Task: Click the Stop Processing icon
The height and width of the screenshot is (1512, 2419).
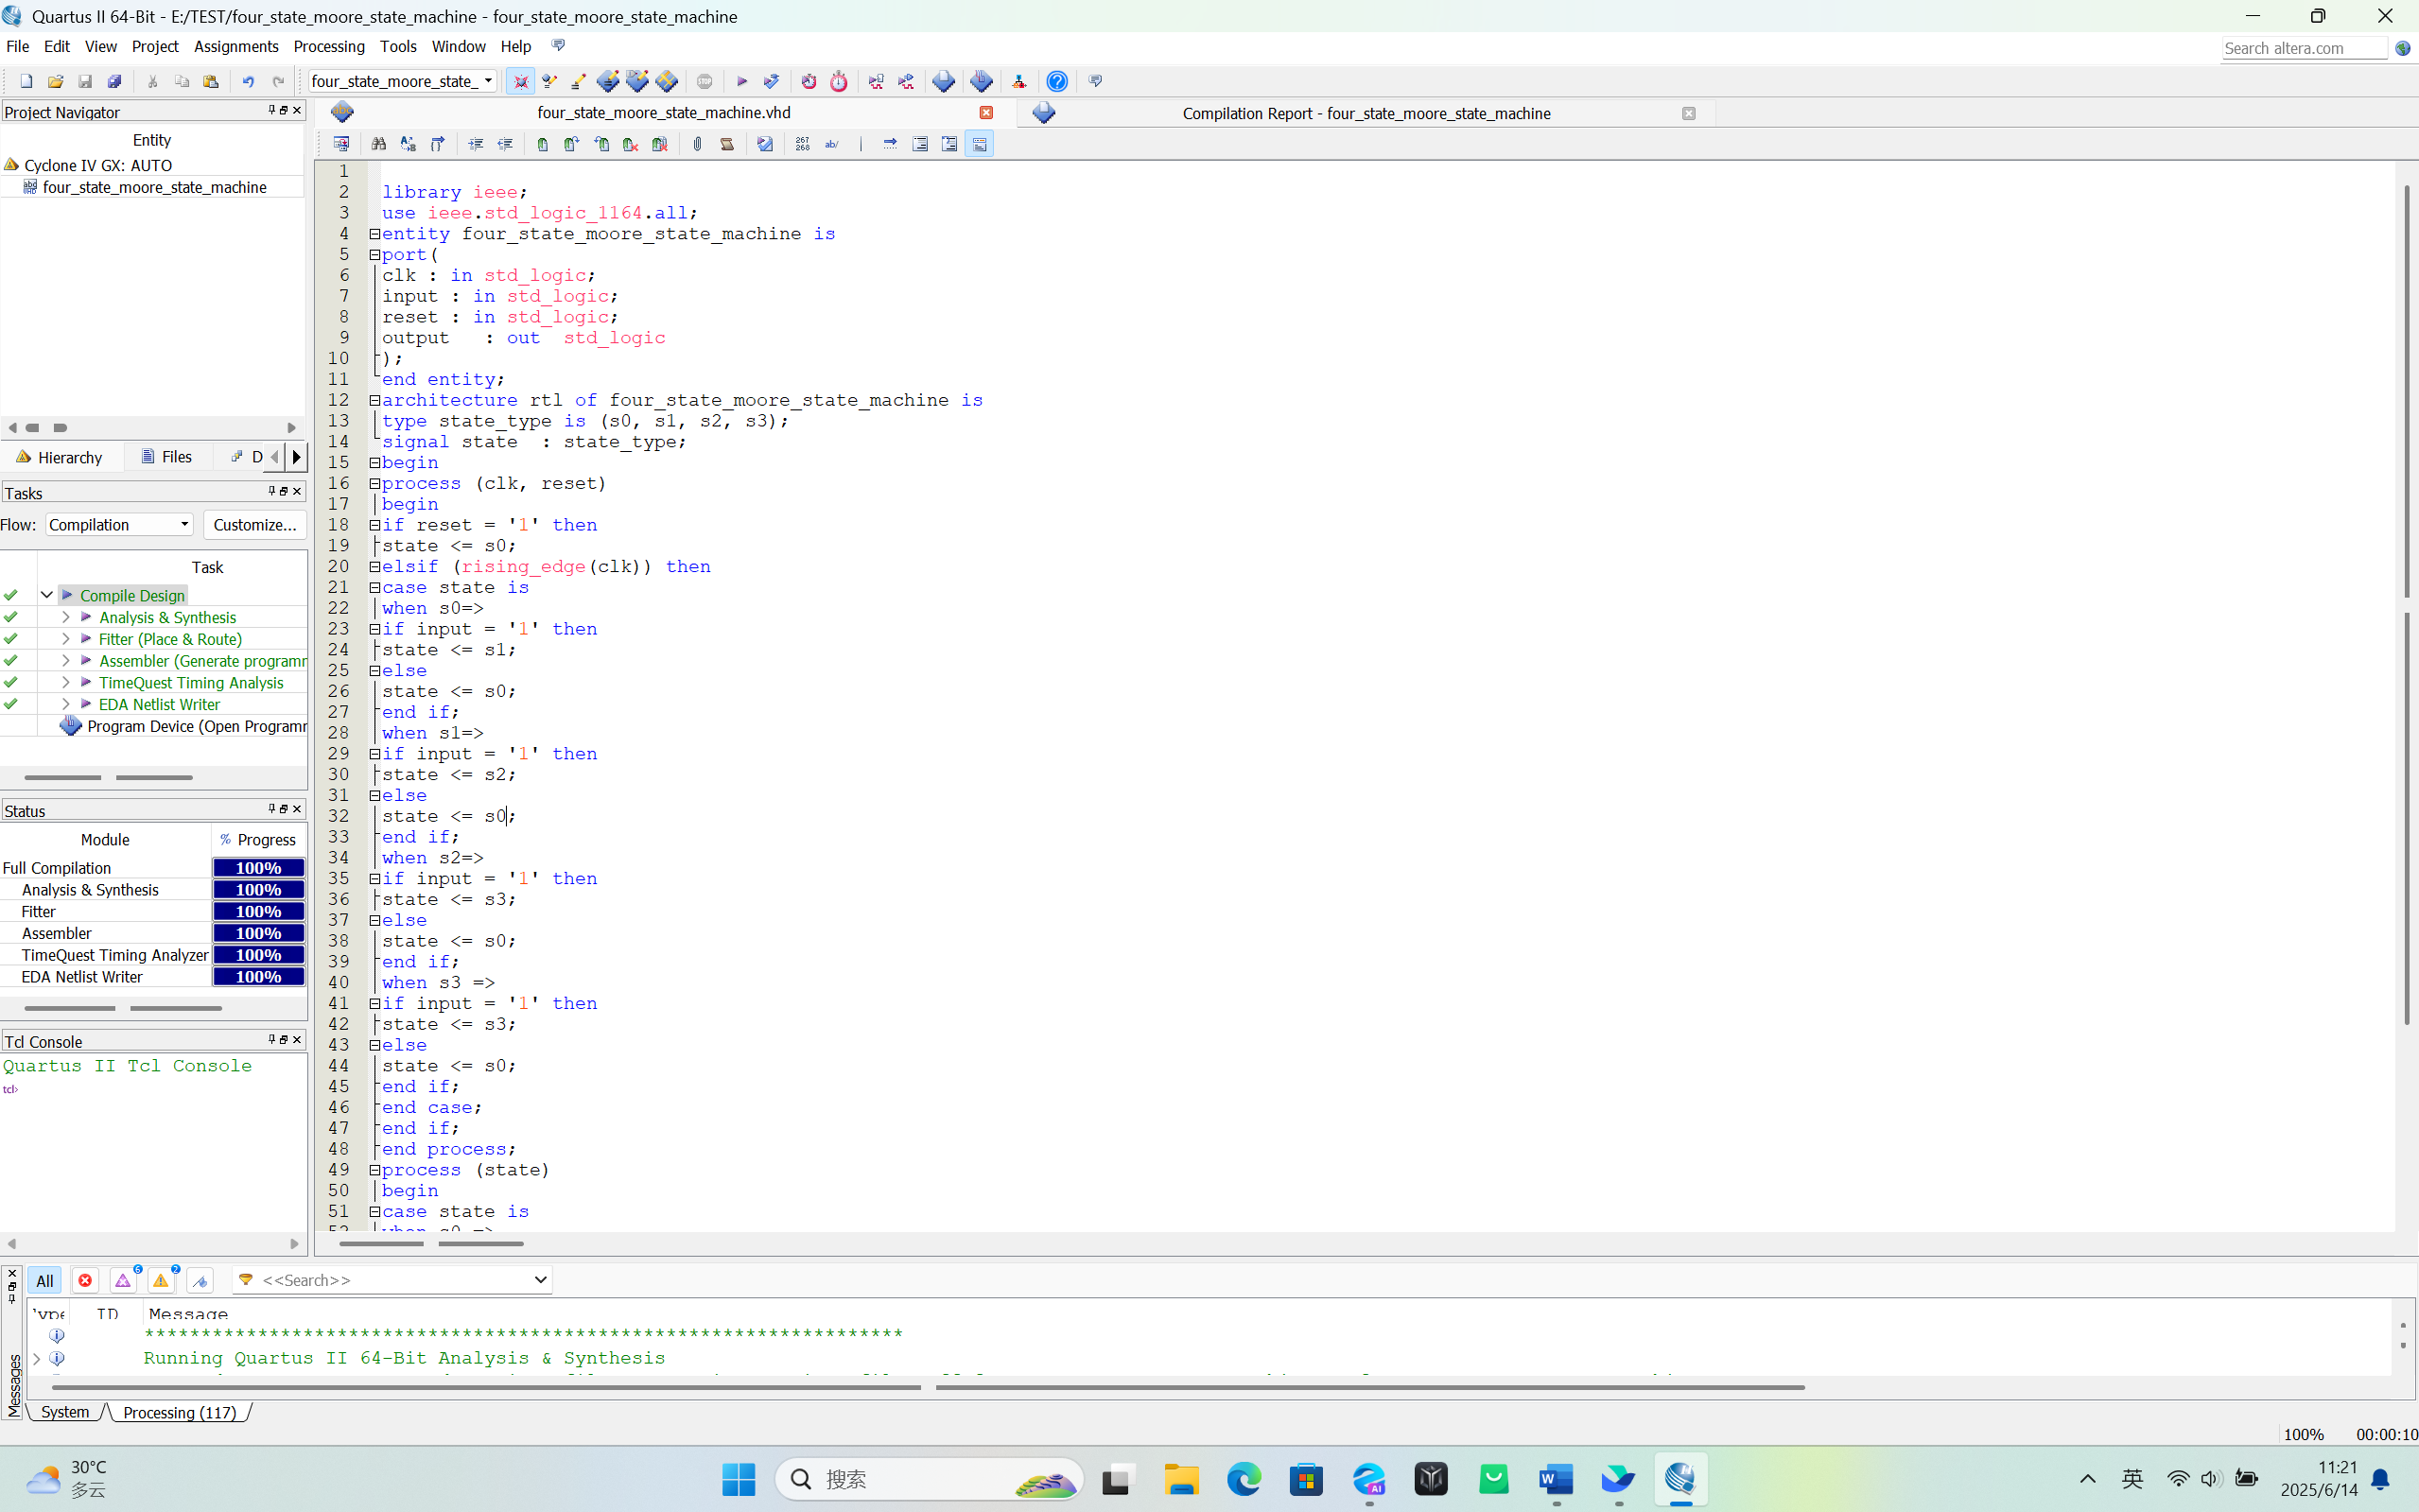Action: pyautogui.click(x=704, y=81)
